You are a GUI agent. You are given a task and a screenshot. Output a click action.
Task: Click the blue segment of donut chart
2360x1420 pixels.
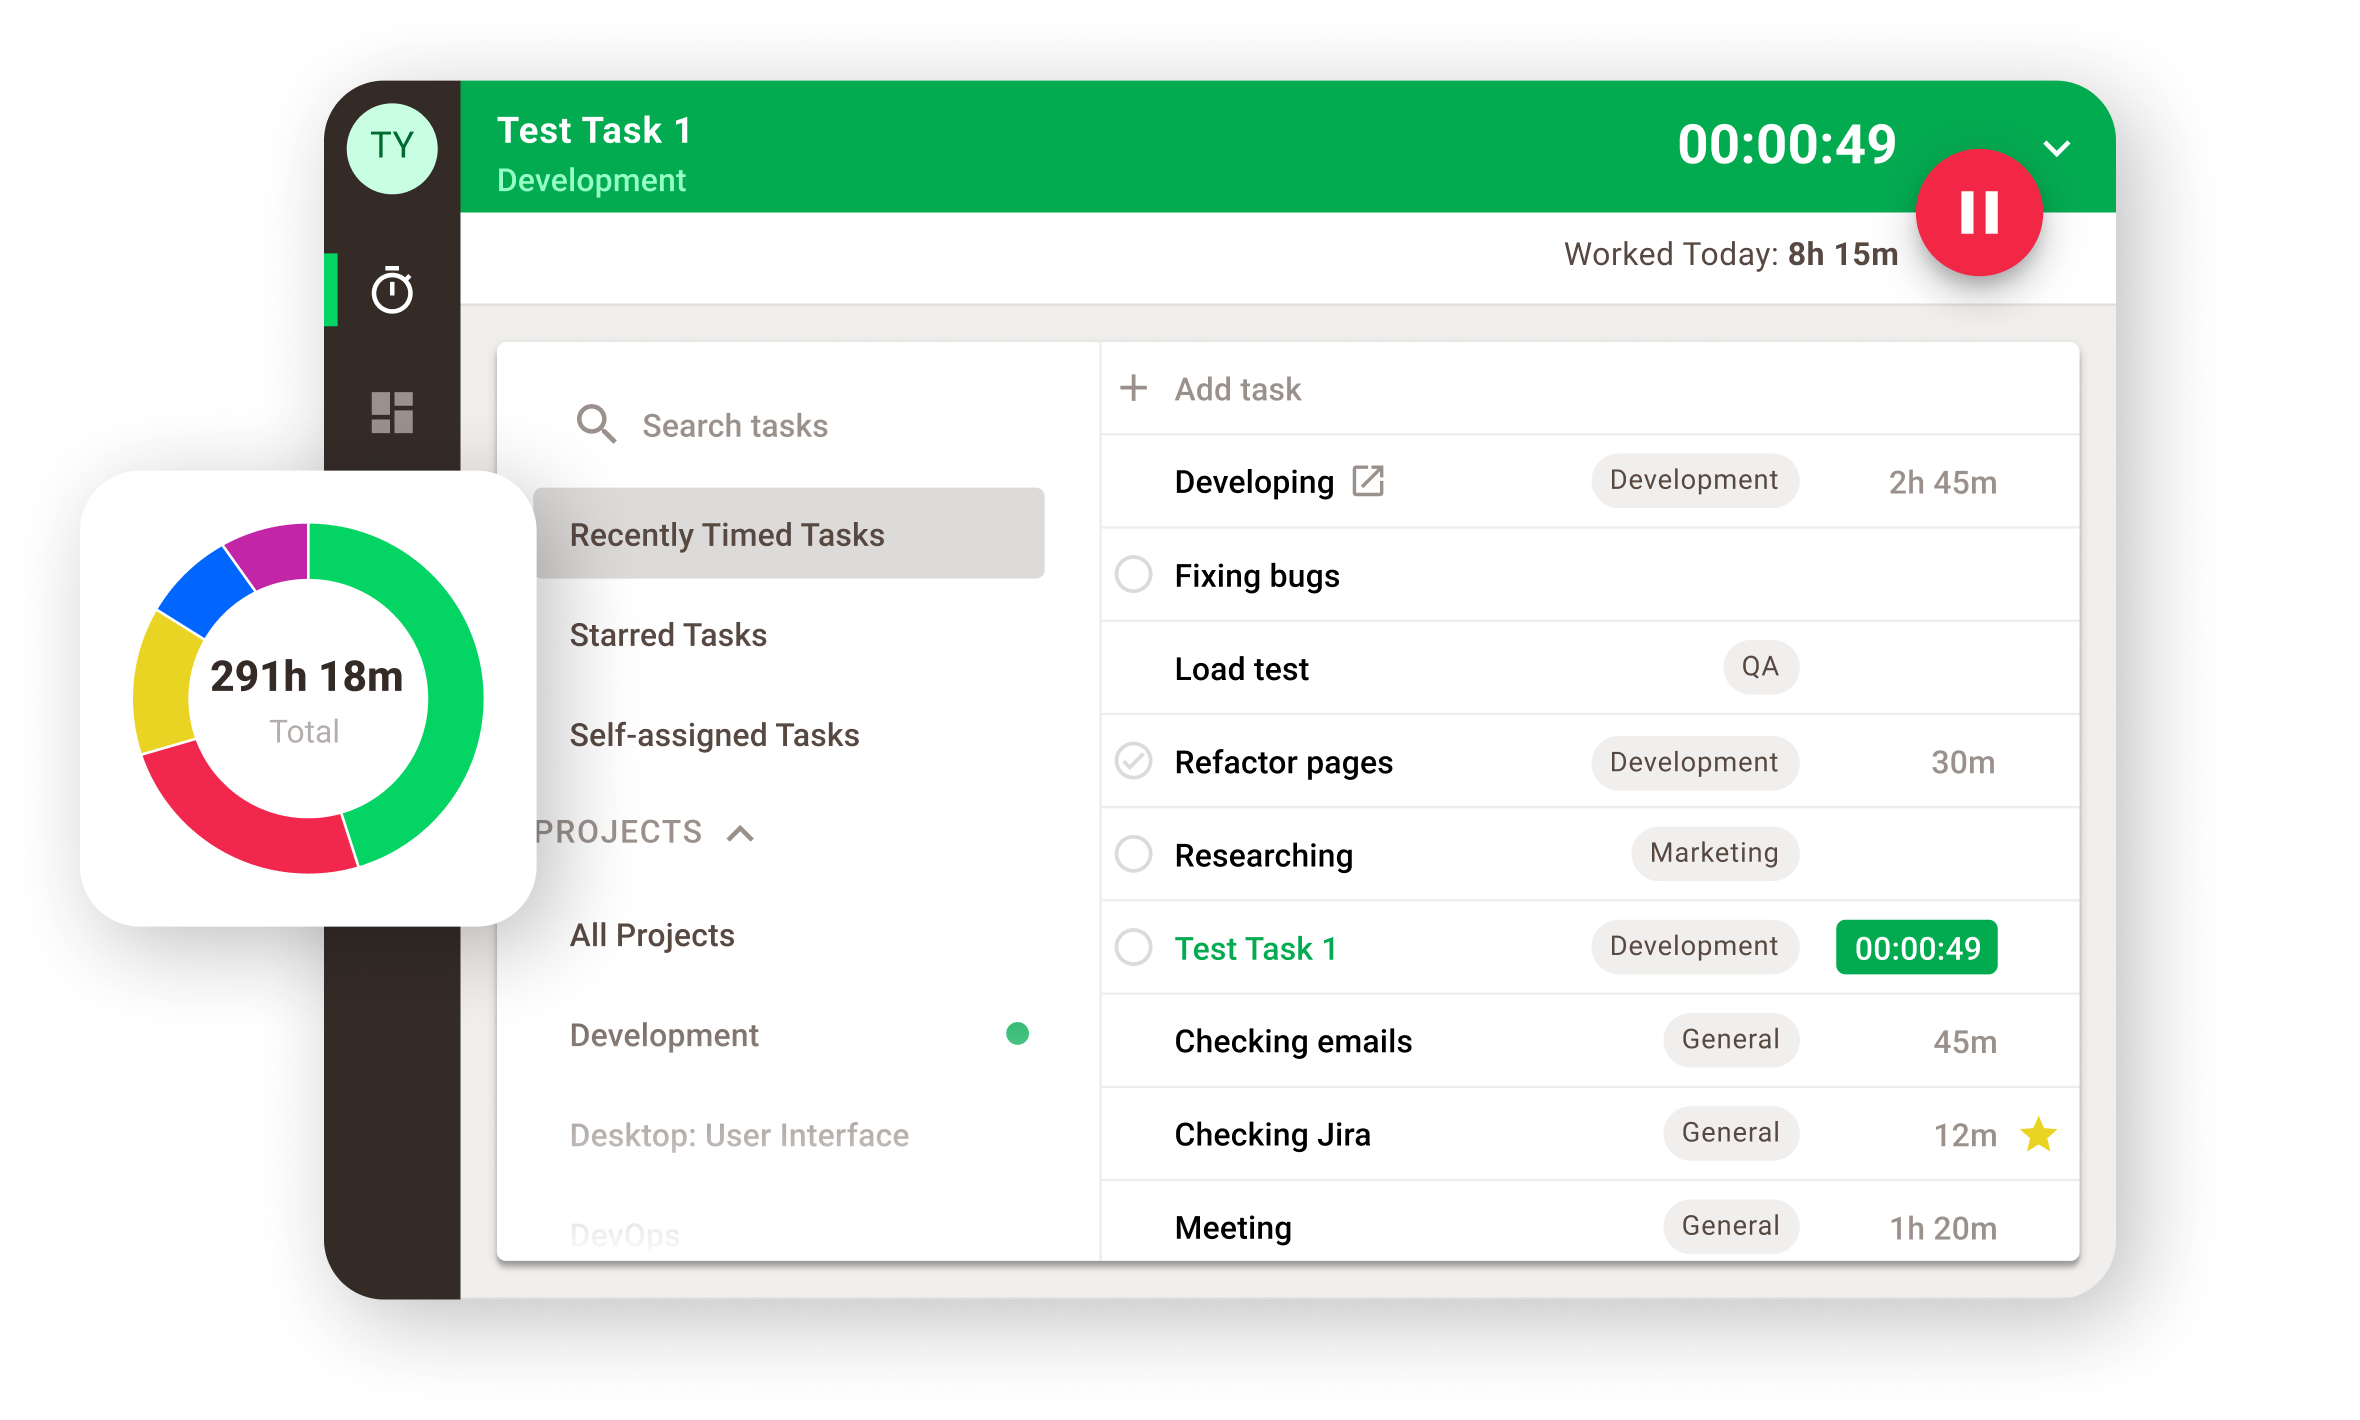[x=206, y=590]
